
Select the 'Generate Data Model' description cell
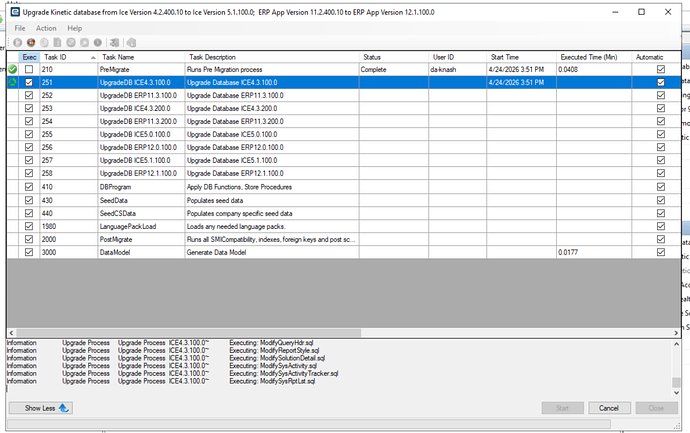tap(272, 252)
